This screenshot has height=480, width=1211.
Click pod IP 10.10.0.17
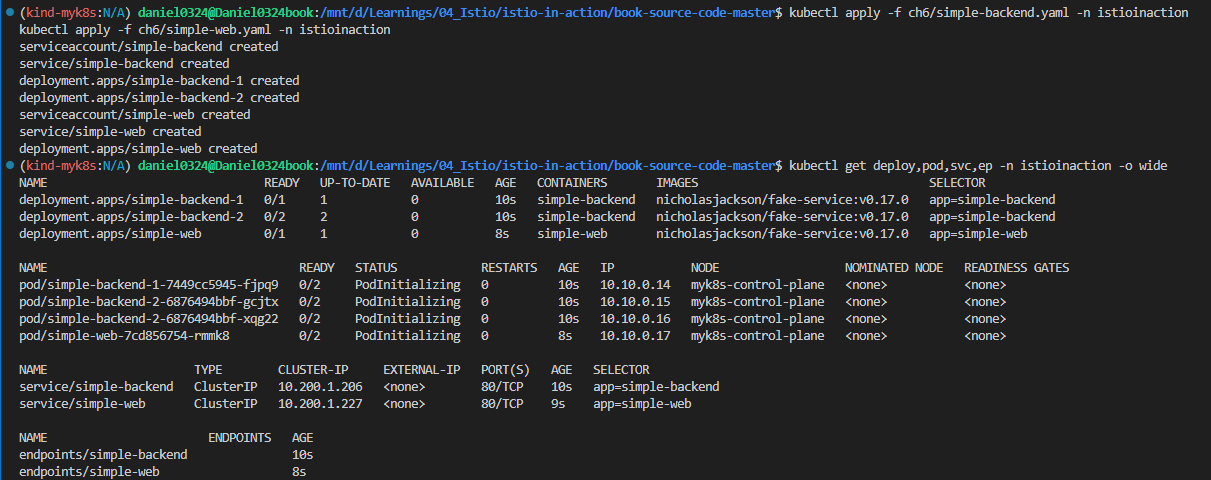pyautogui.click(x=635, y=336)
